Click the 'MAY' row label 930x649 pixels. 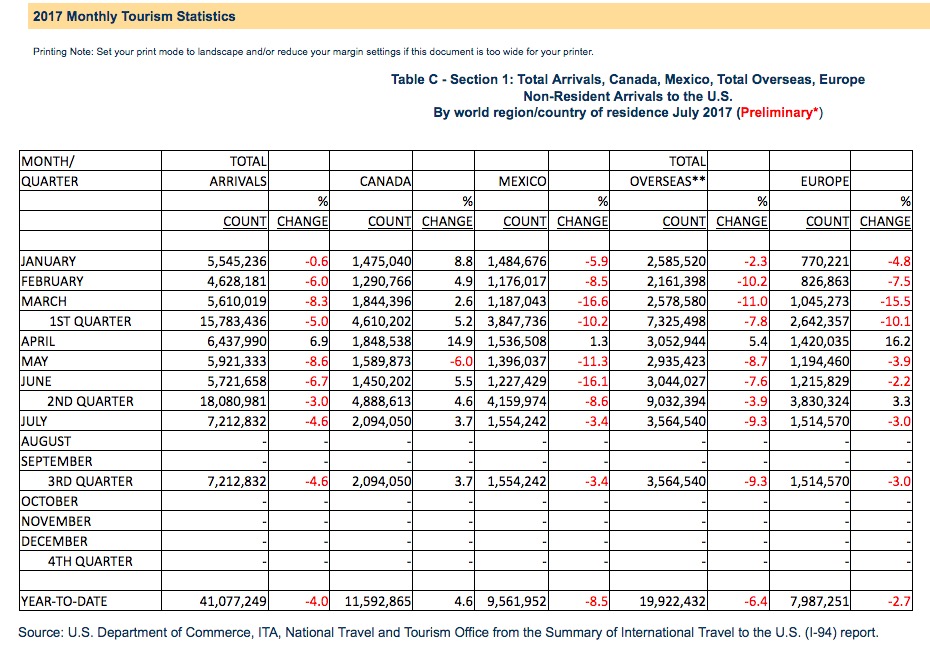tap(34, 361)
